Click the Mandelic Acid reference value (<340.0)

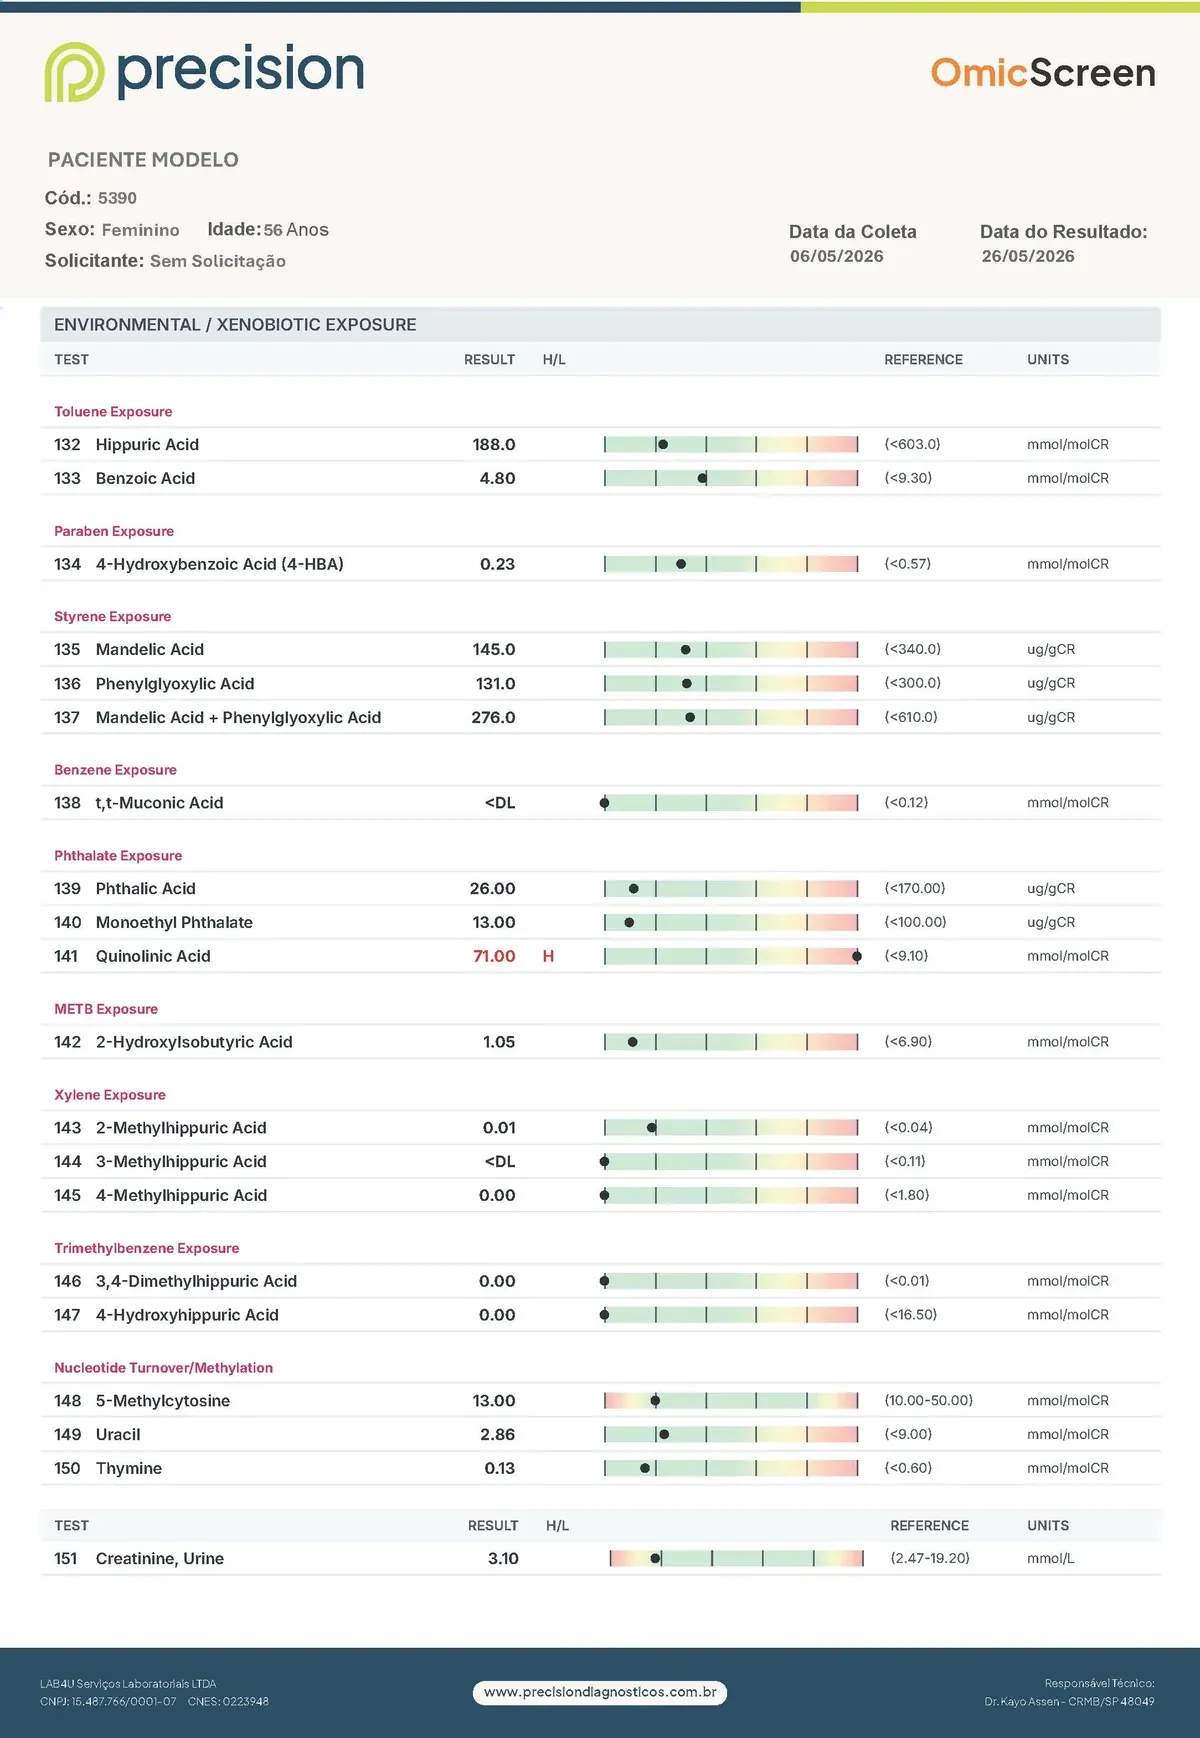(913, 650)
